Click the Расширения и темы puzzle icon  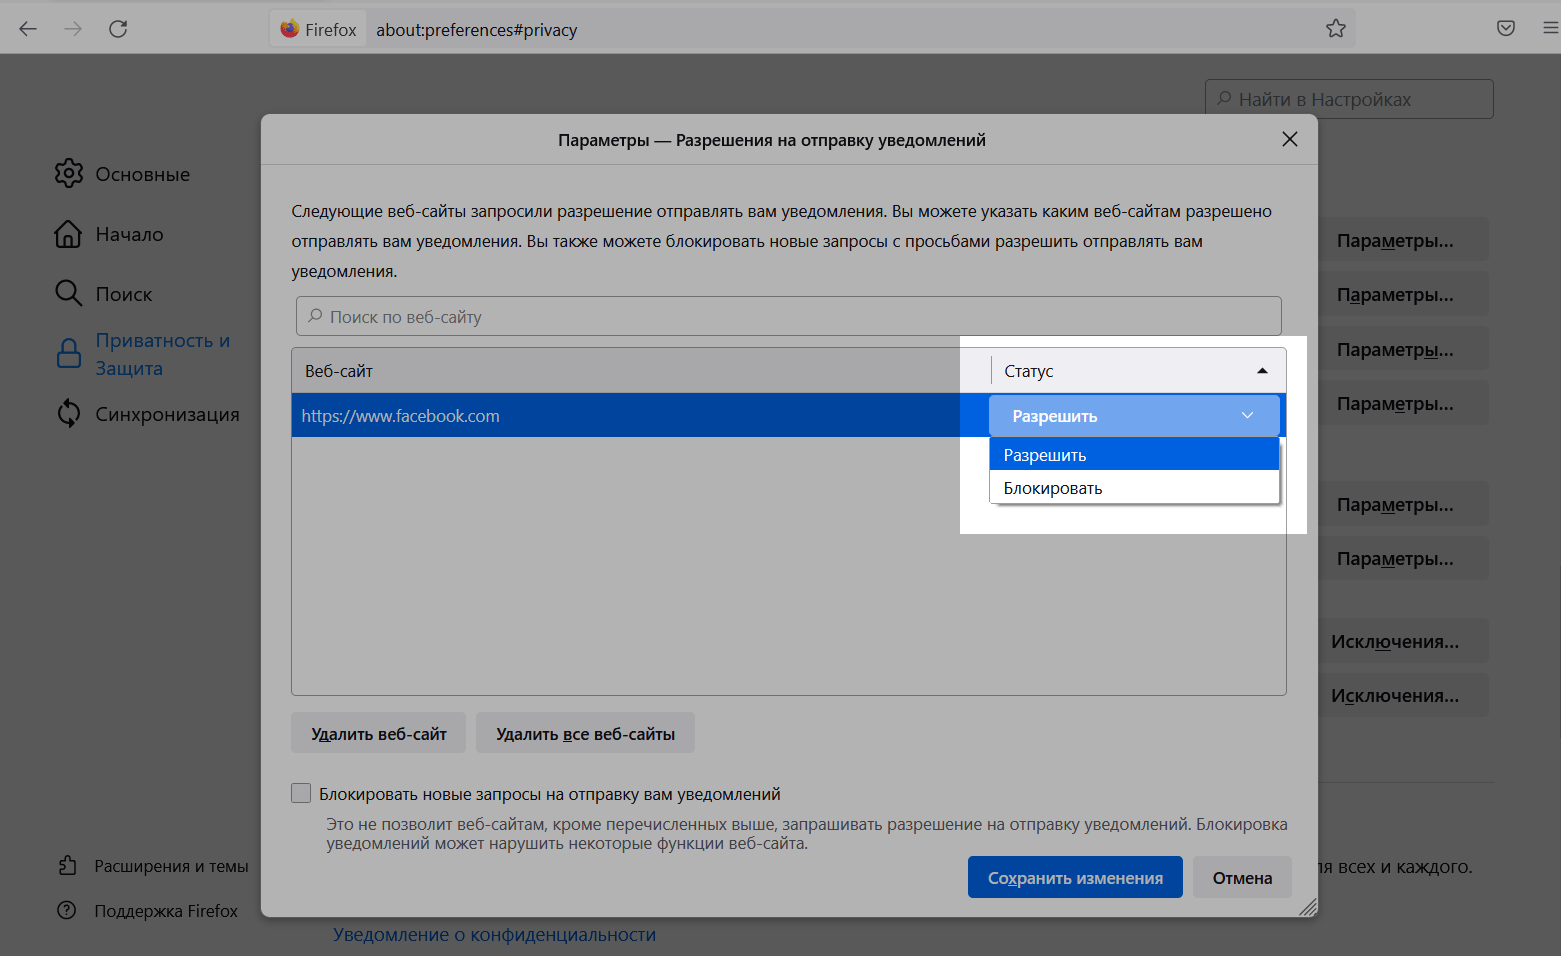pos(67,866)
